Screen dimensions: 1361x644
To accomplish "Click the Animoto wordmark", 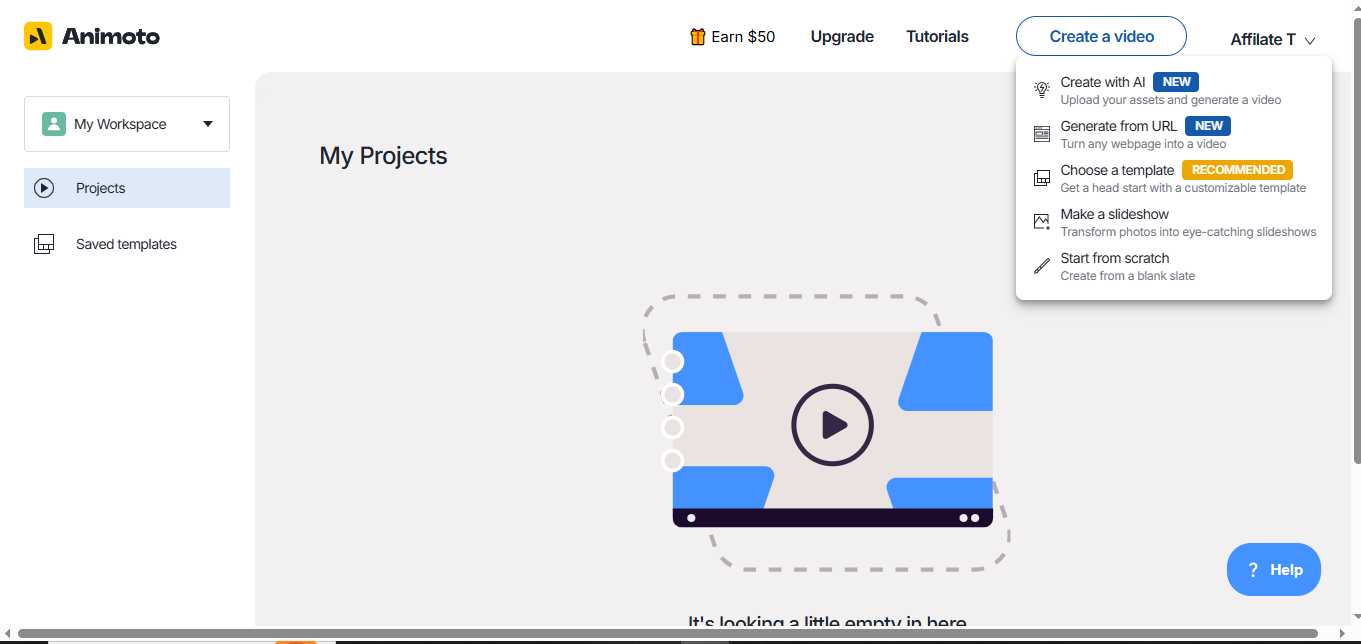I will click(x=111, y=37).
